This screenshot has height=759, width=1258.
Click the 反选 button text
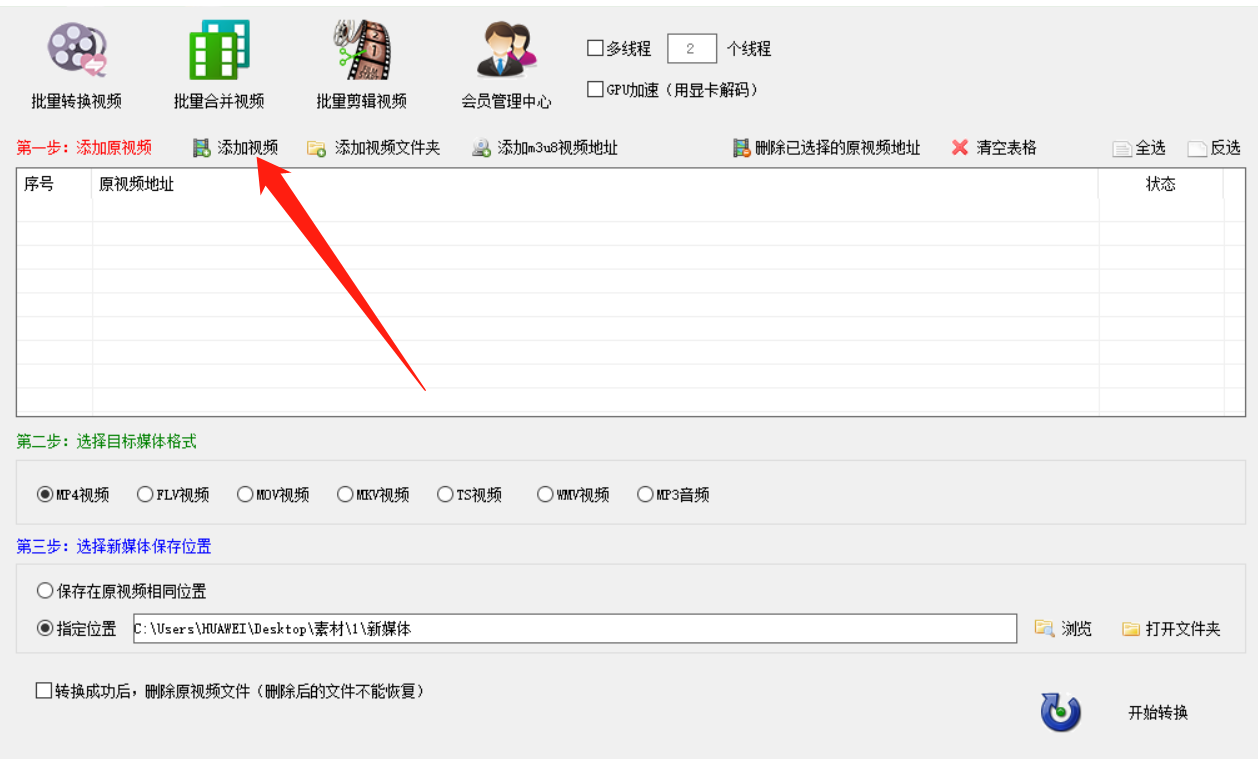(1226, 148)
